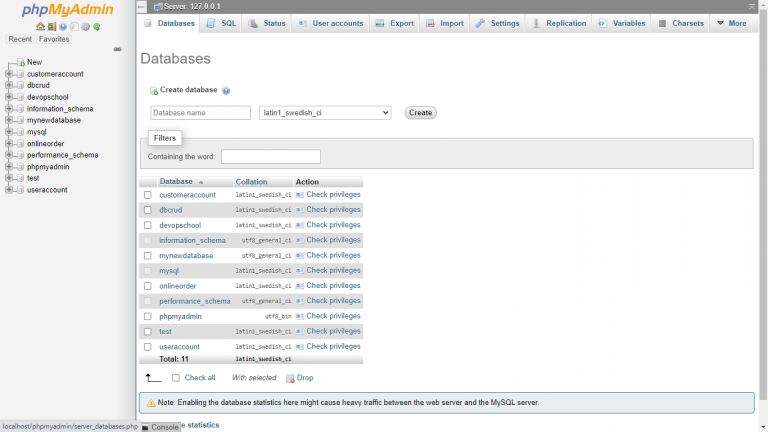
Task: Click the sort arrow in Database column
Action: coord(201,182)
